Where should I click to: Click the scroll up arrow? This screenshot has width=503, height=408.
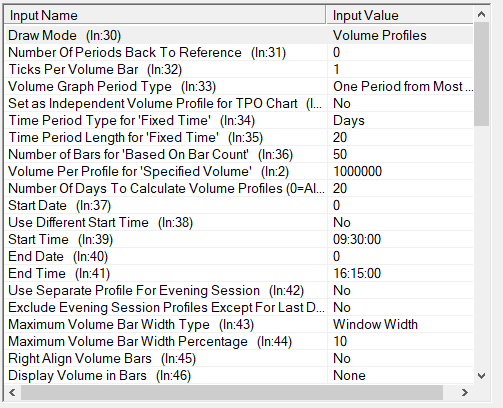481,14
